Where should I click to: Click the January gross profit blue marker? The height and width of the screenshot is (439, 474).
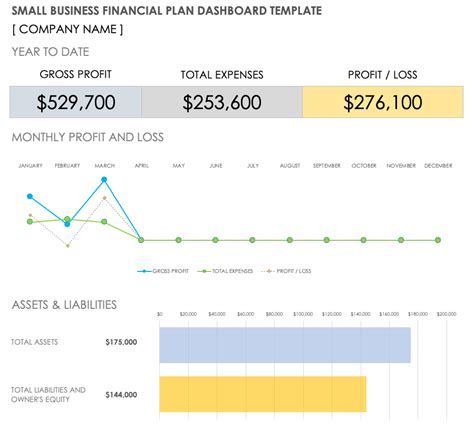pos(30,196)
